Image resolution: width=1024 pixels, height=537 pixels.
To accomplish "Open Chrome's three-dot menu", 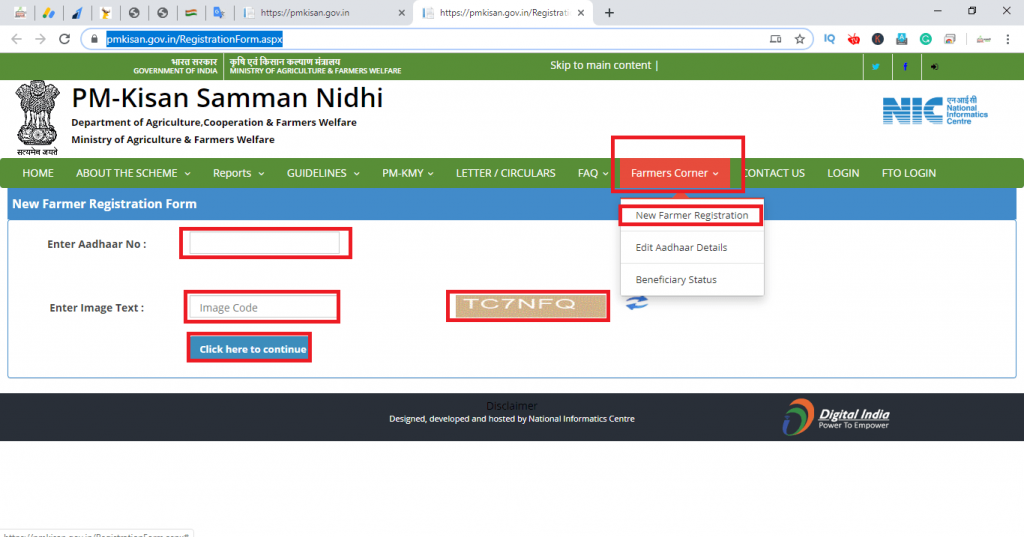I will click(x=1008, y=39).
